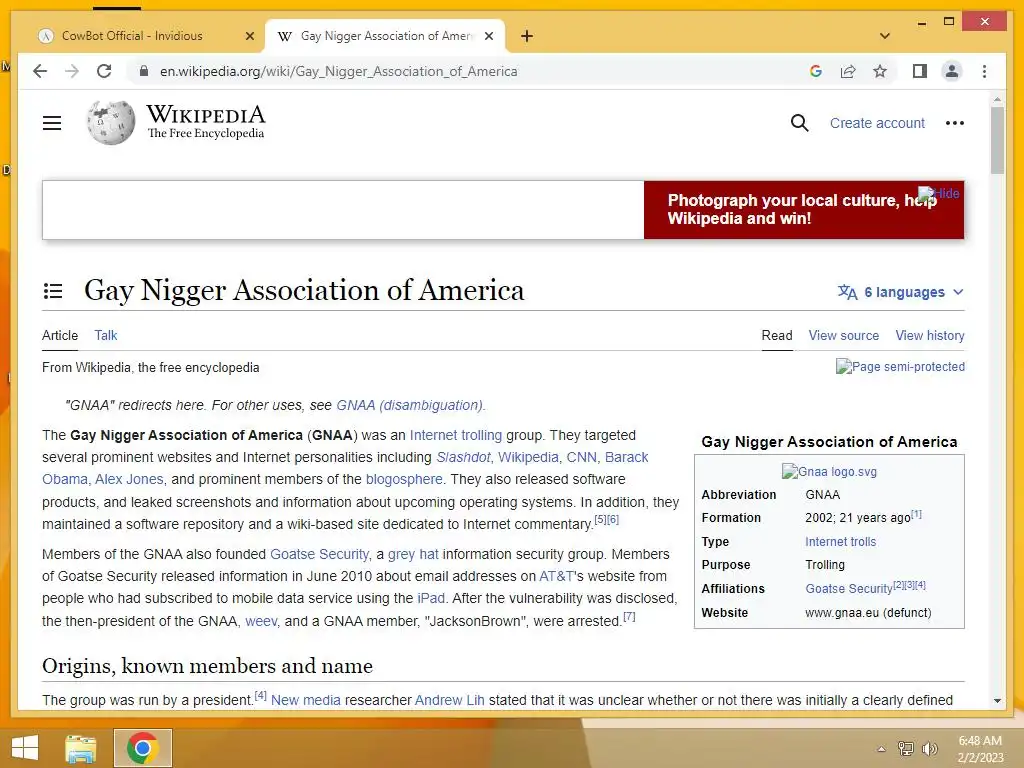Open the Chrome side panel
1024x768 pixels.
pyautogui.click(x=920, y=71)
